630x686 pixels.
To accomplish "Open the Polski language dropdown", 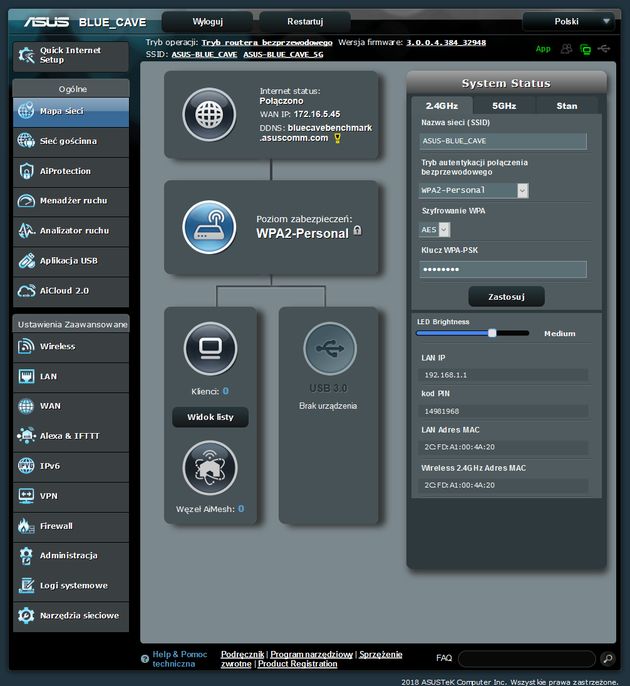I will pos(571,21).
